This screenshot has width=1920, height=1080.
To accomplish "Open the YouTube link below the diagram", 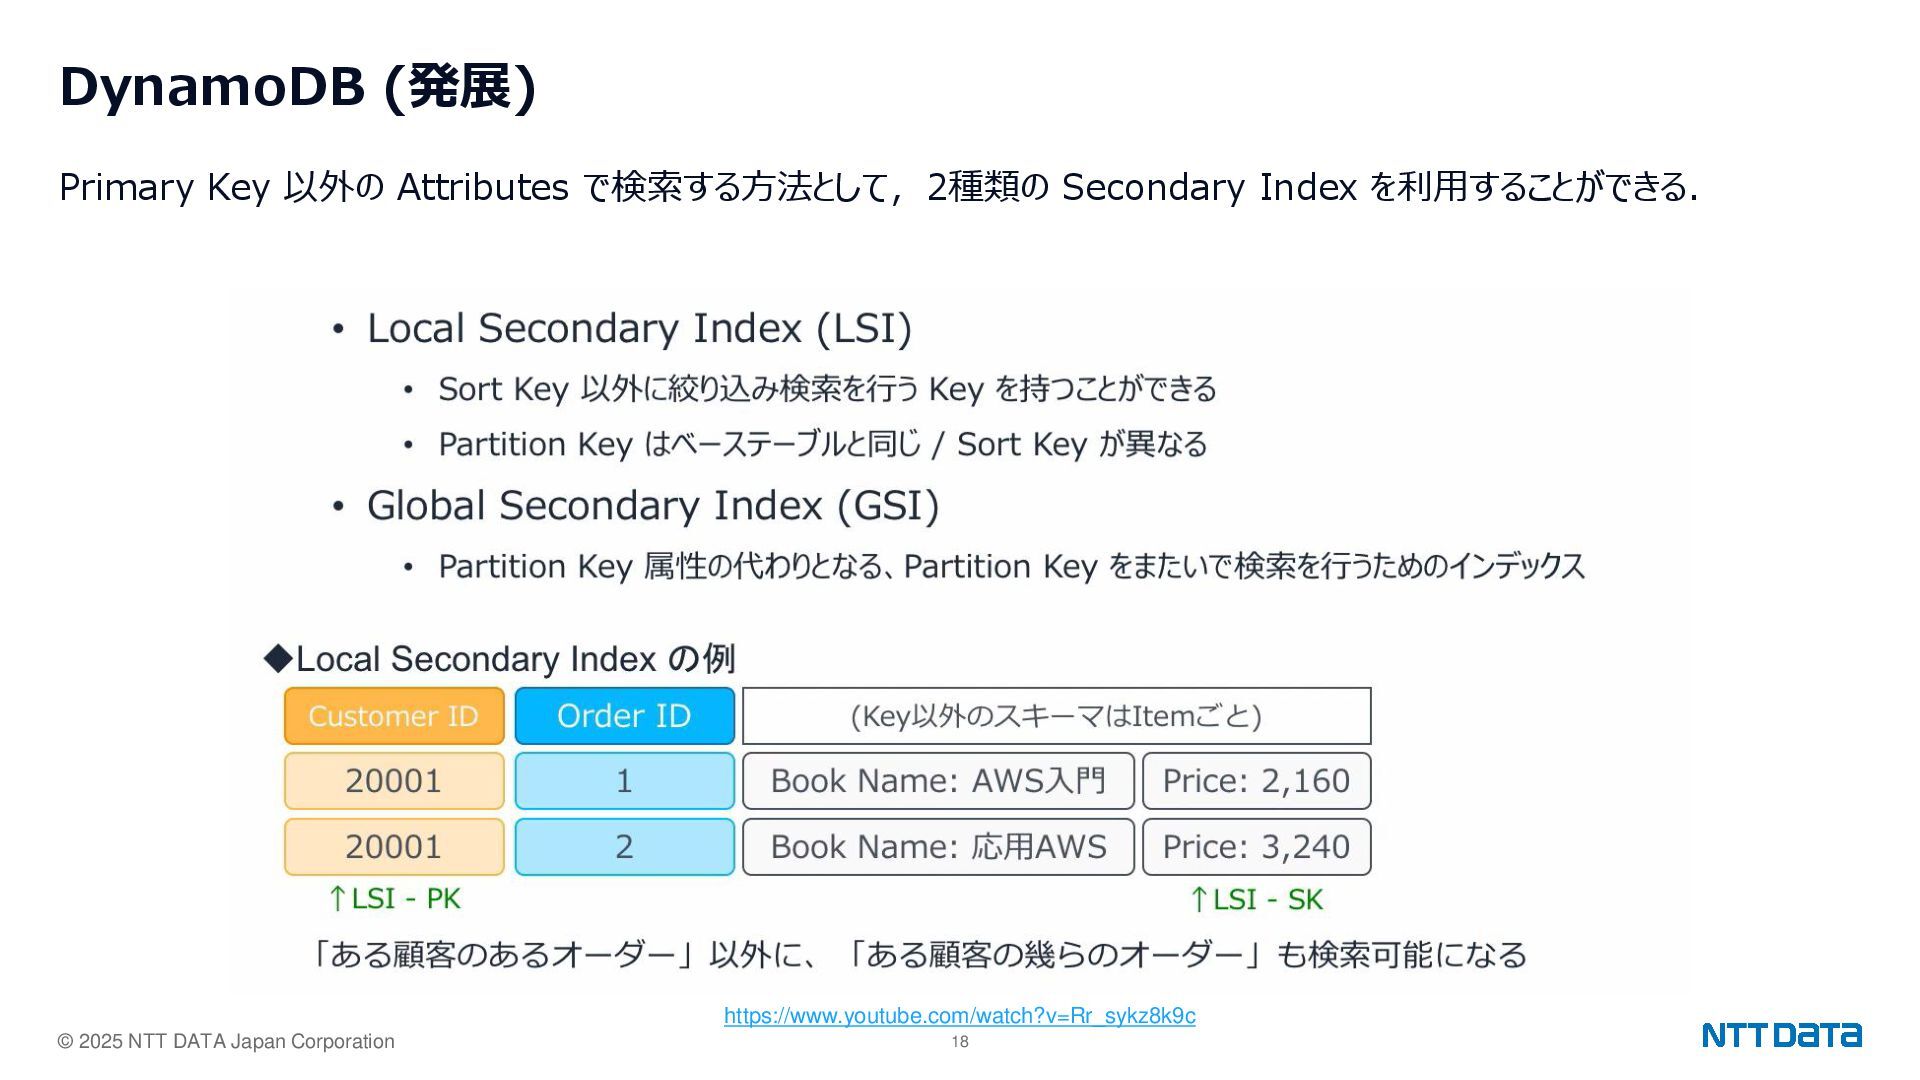I will (959, 1016).
